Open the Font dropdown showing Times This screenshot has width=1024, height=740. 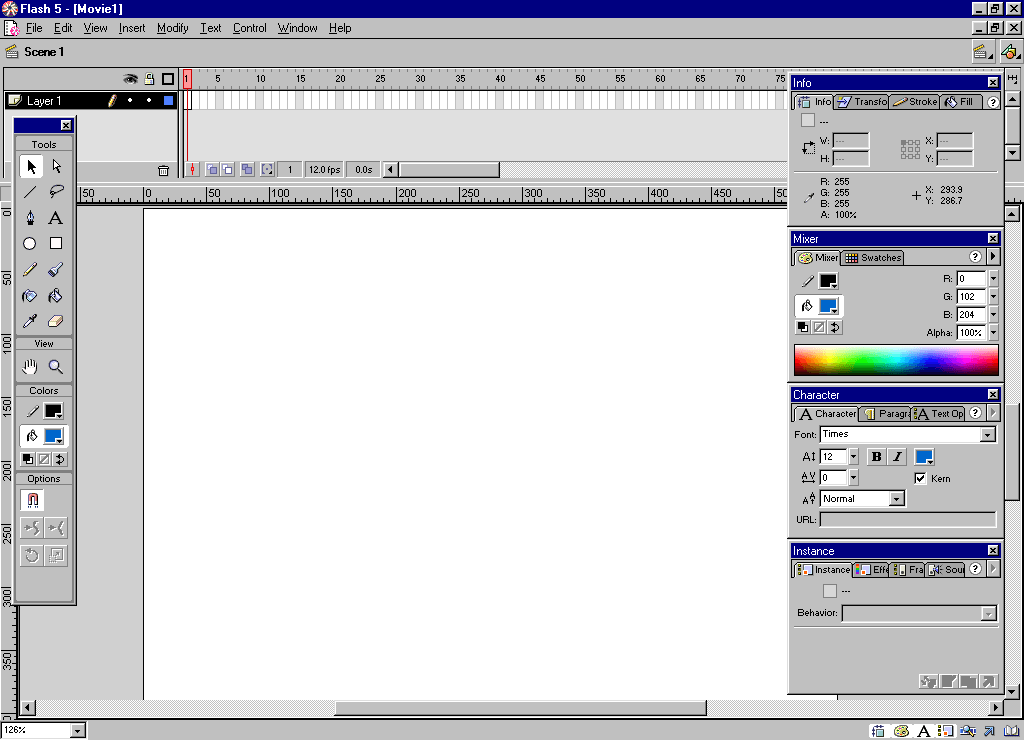tap(989, 434)
